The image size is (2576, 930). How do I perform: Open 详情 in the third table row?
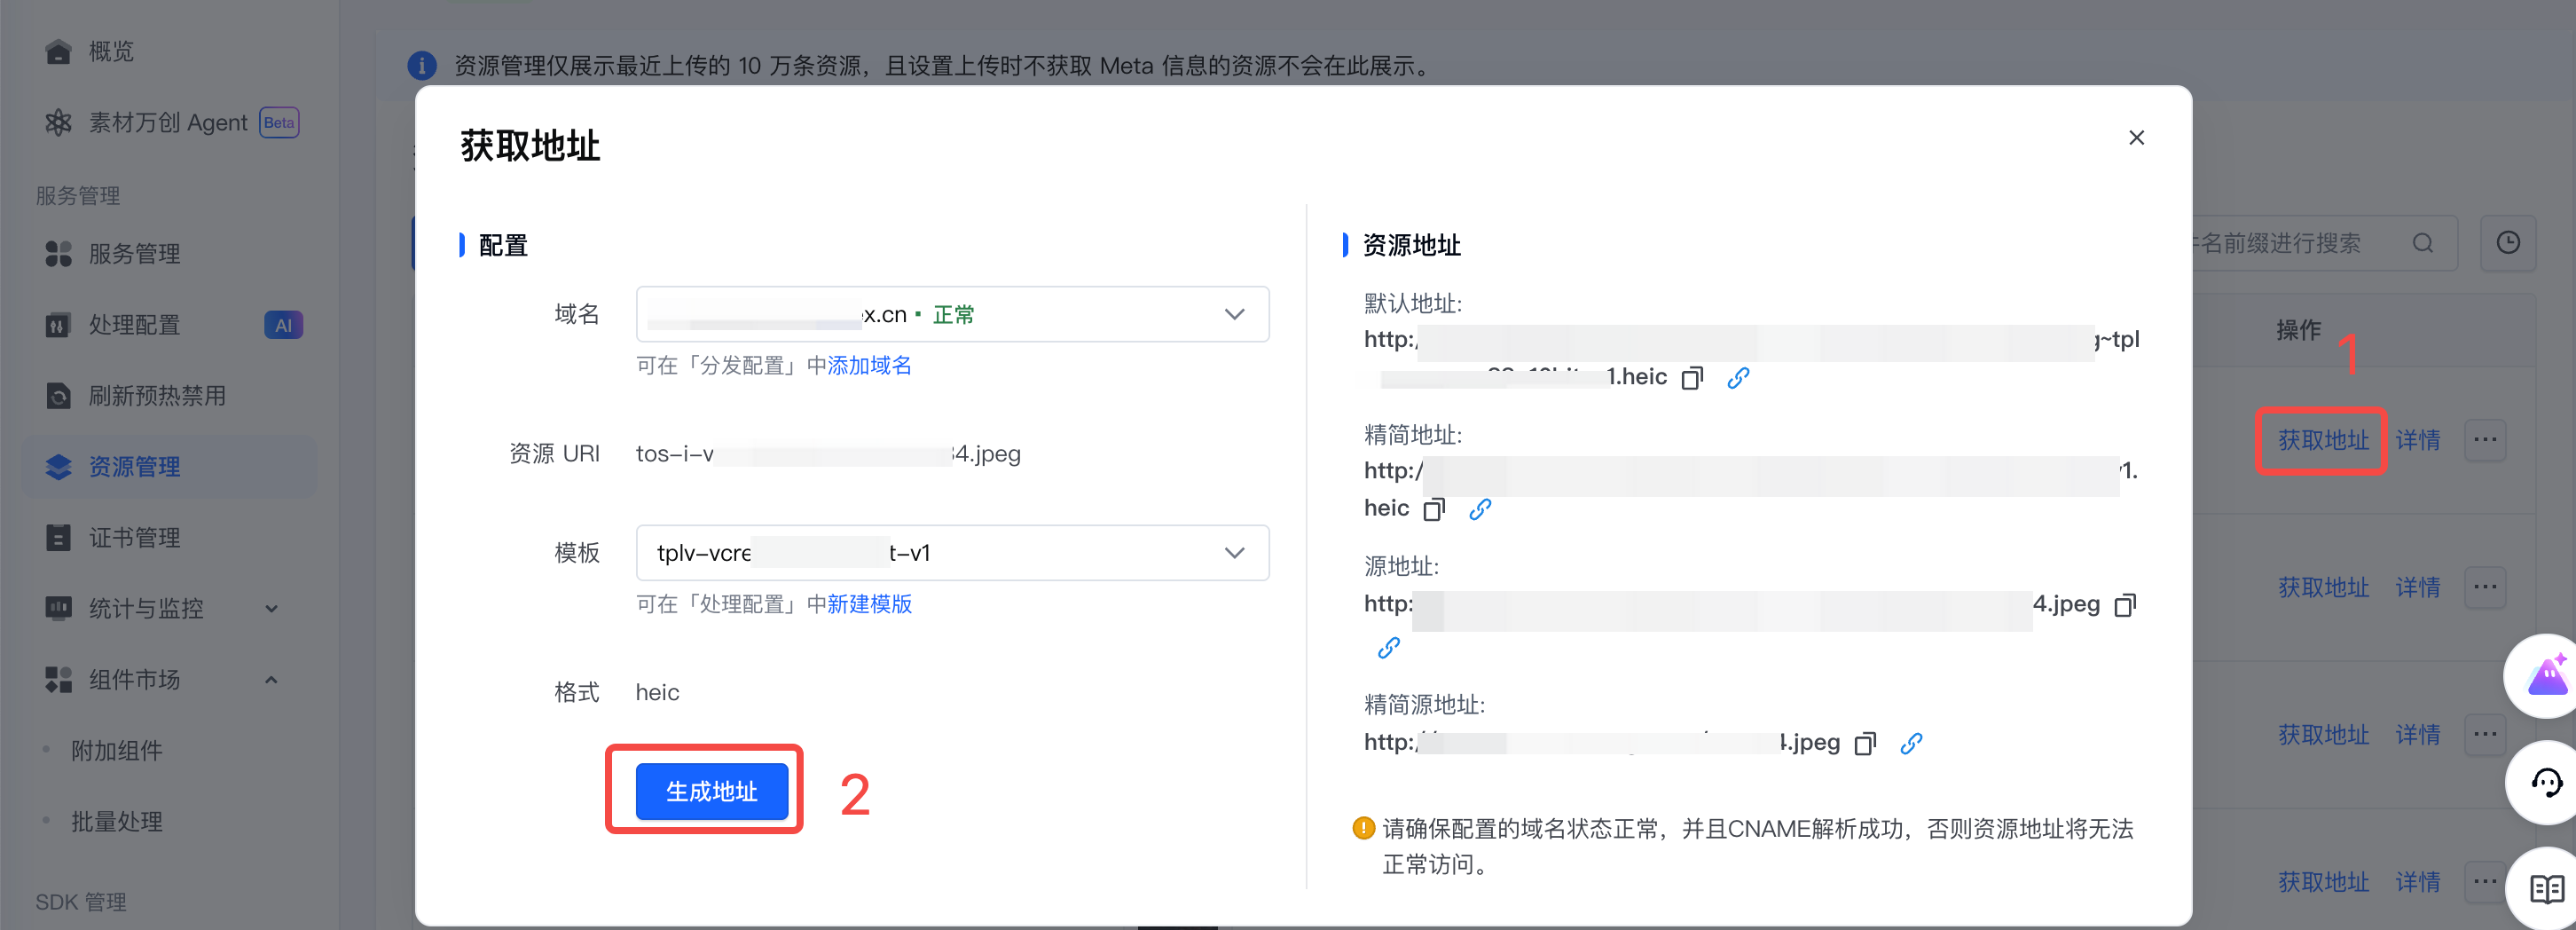click(x=2417, y=735)
